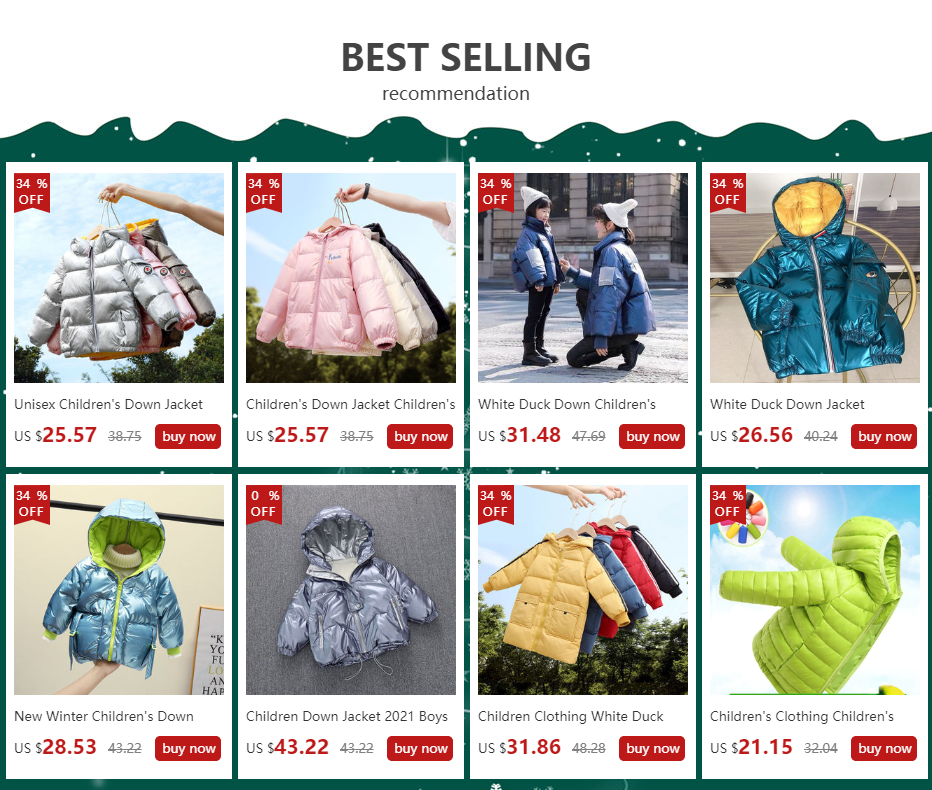This screenshot has height=790, width=932.
Task: Open the mother and child street photo
Action: [x=582, y=278]
